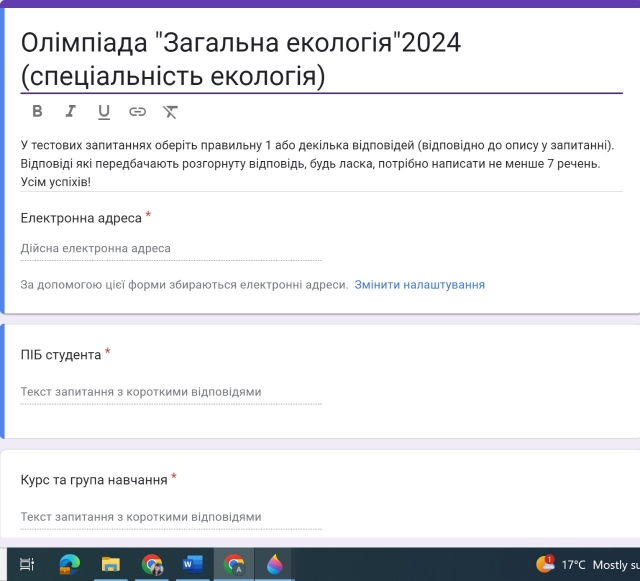
Task: Toggle italic formatting in the form header
Action: pyautogui.click(x=71, y=111)
